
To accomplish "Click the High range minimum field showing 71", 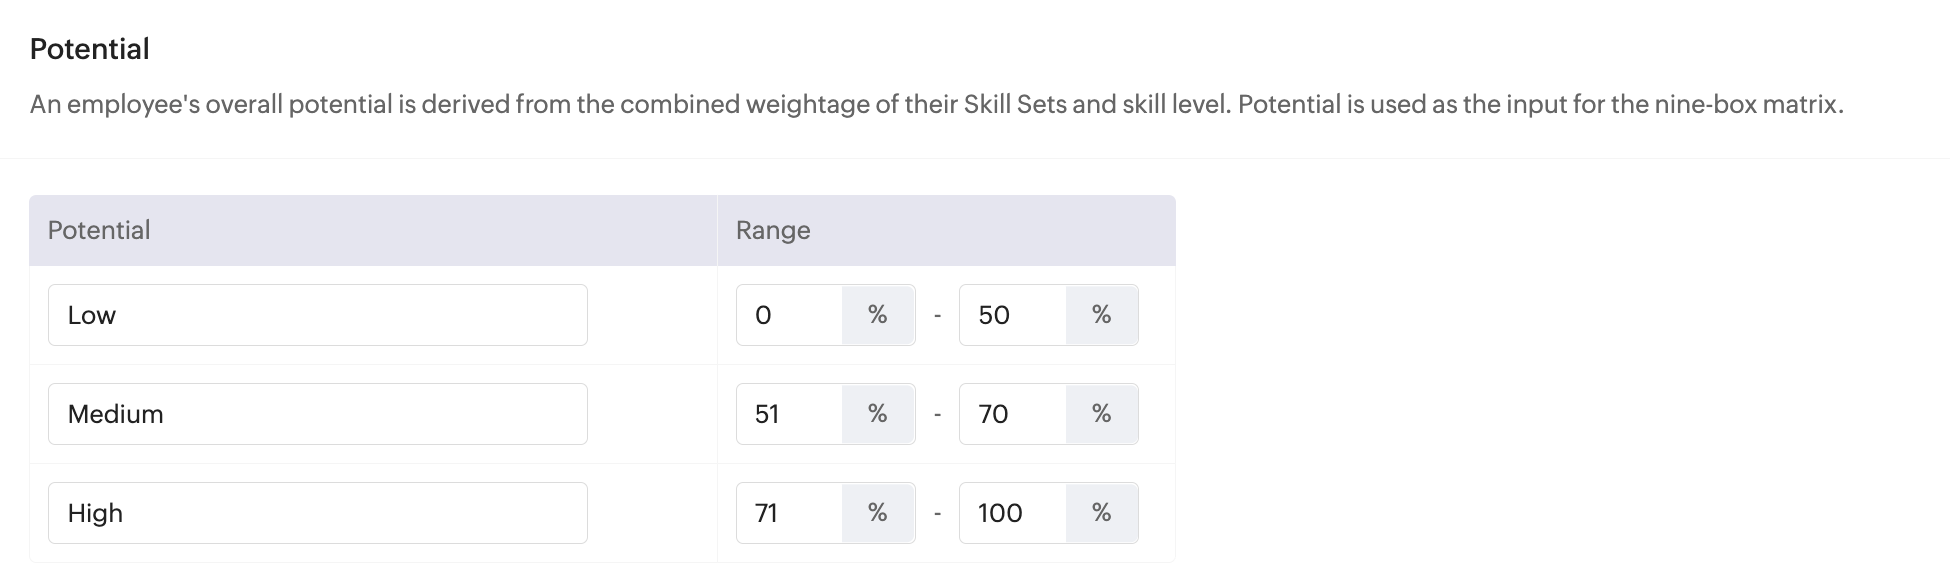I will pyautogui.click(x=790, y=513).
